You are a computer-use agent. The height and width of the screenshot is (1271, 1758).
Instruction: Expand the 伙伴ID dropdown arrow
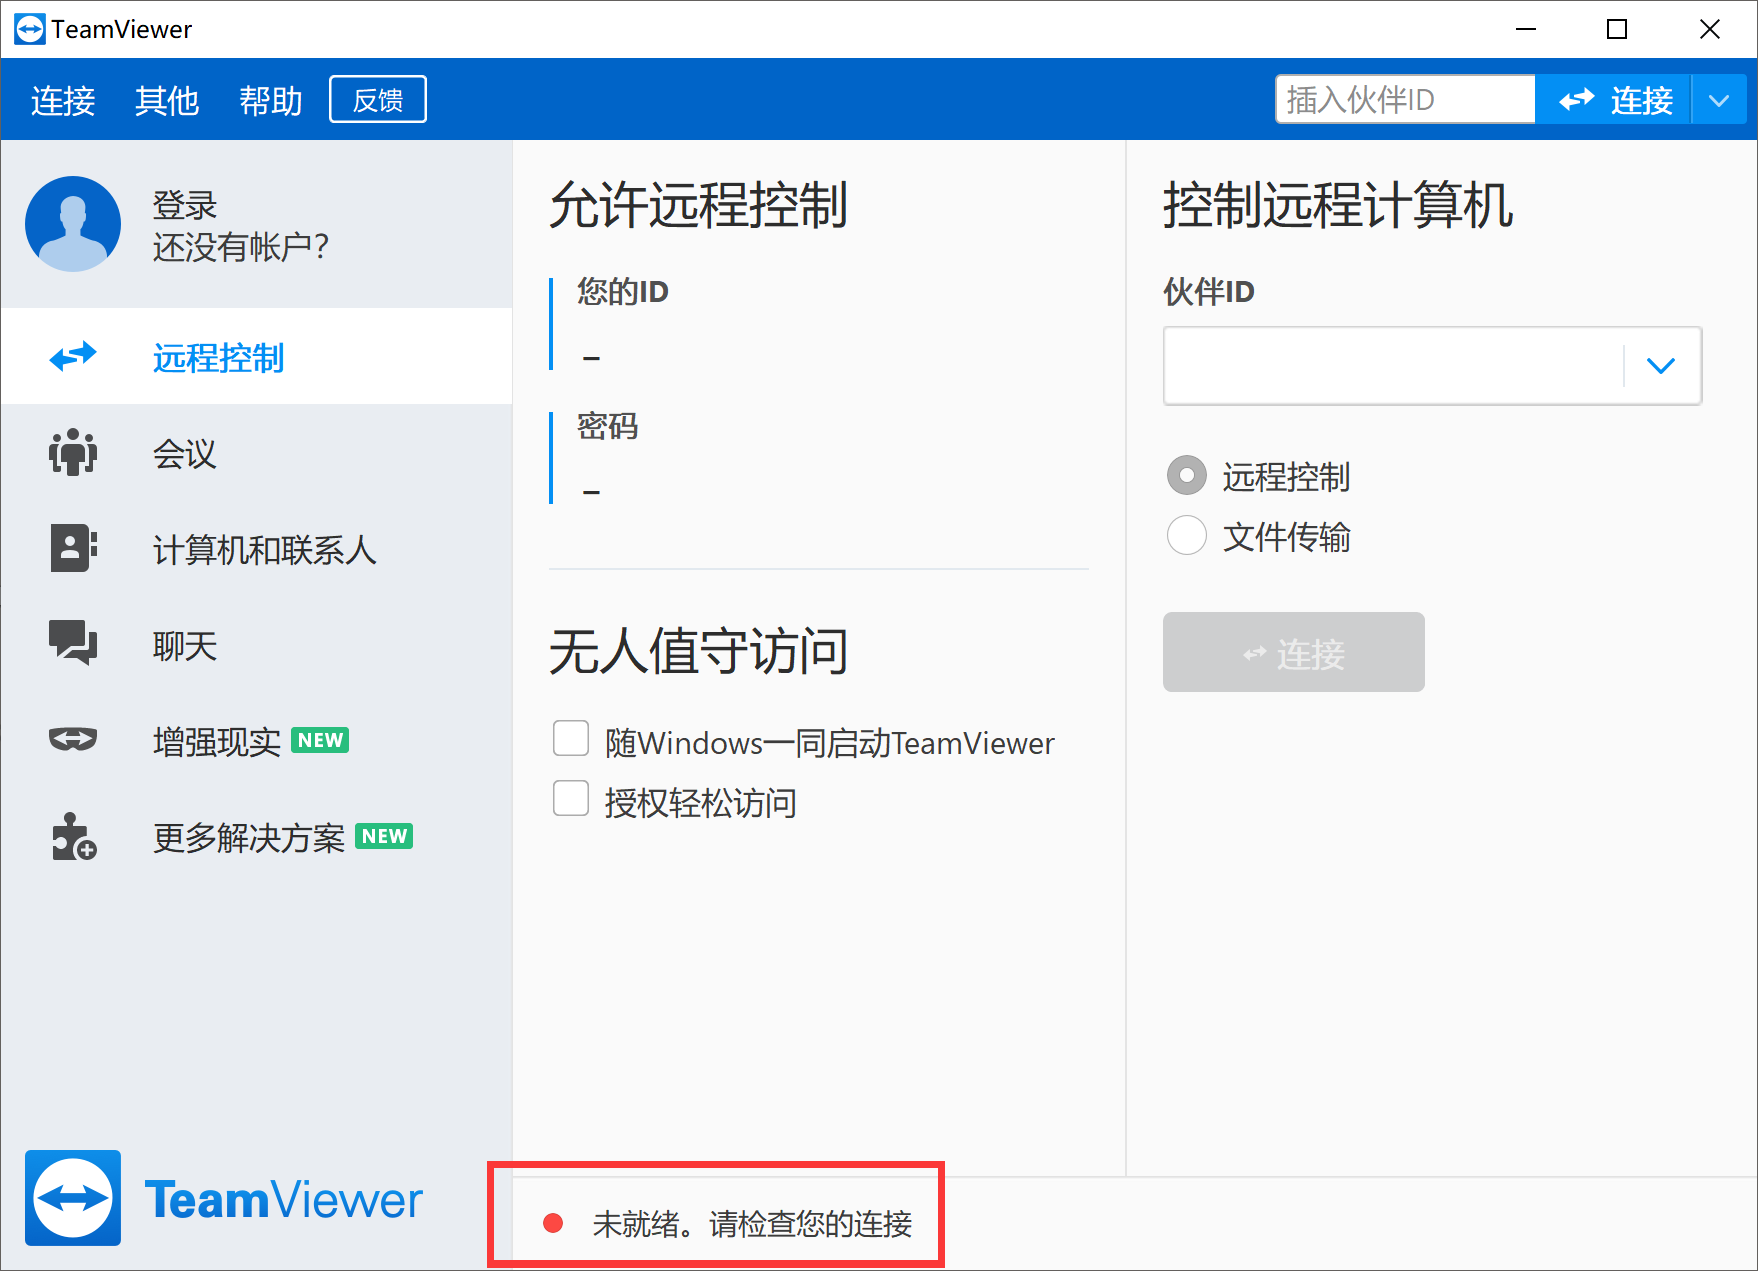[1660, 366]
